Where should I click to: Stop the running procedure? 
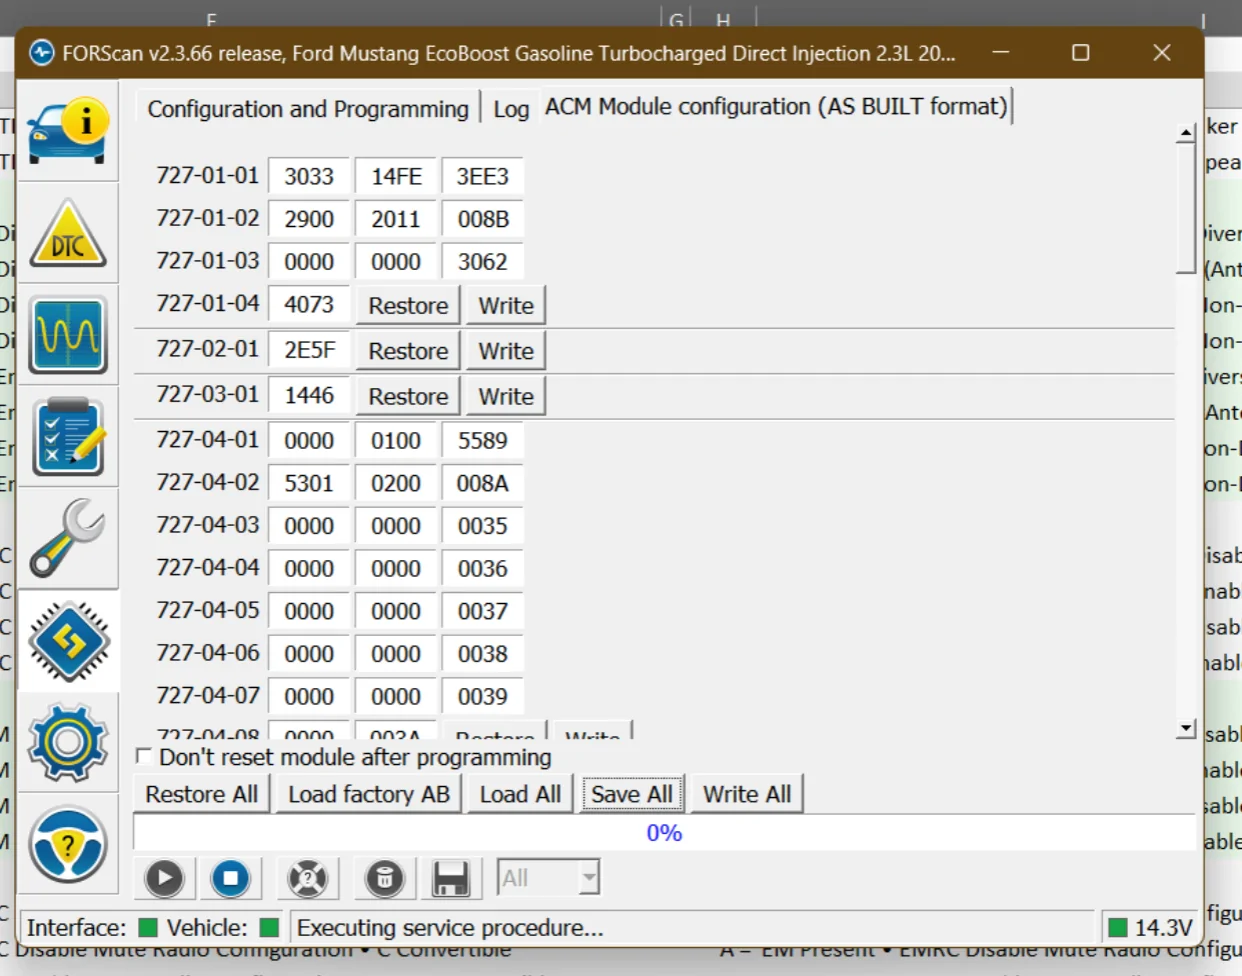pos(230,879)
